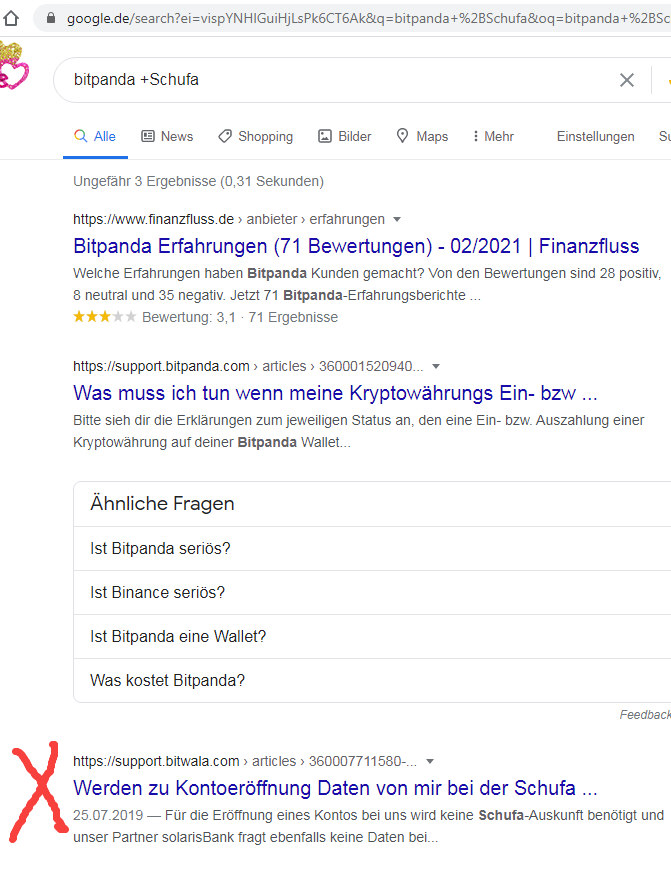The width and height of the screenshot is (671, 876).
Task: Expand question Ist Bitpanda seriös?
Action: pyautogui.click(x=372, y=549)
